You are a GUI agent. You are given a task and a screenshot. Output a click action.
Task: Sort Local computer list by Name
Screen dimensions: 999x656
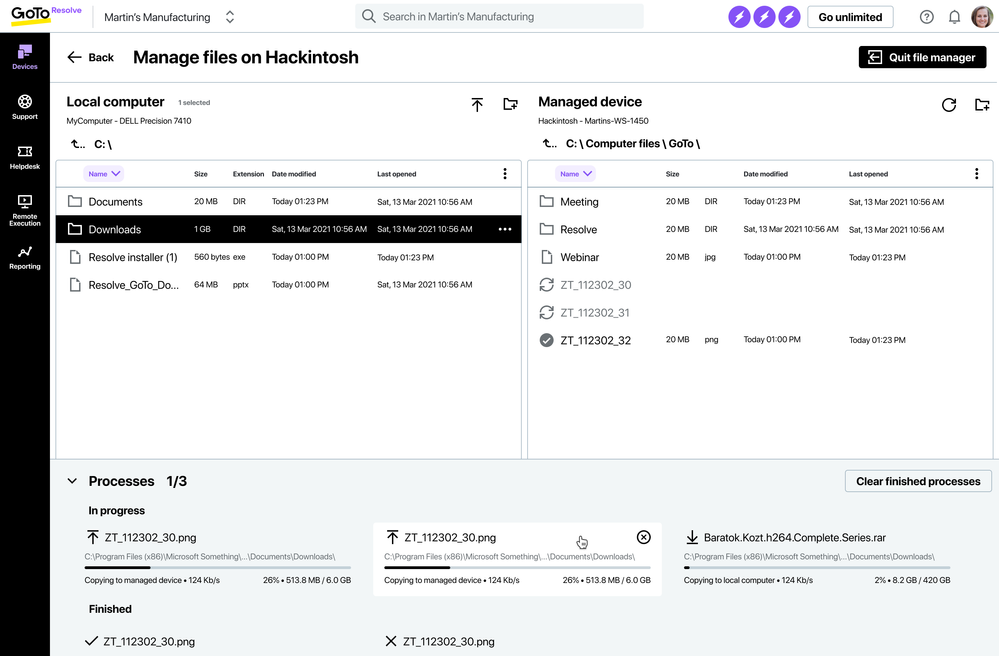tap(103, 173)
